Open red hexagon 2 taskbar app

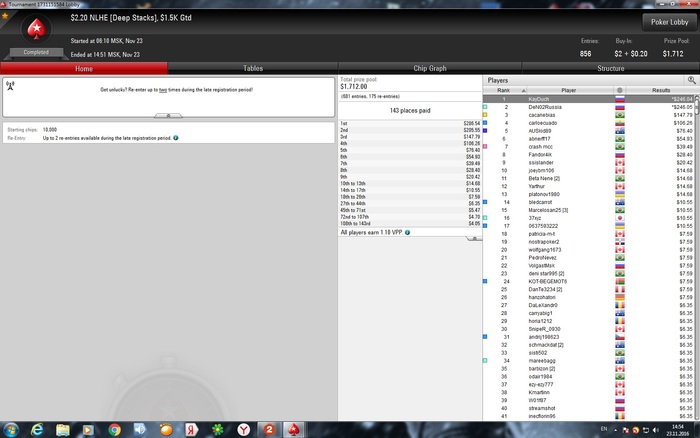(x=269, y=430)
